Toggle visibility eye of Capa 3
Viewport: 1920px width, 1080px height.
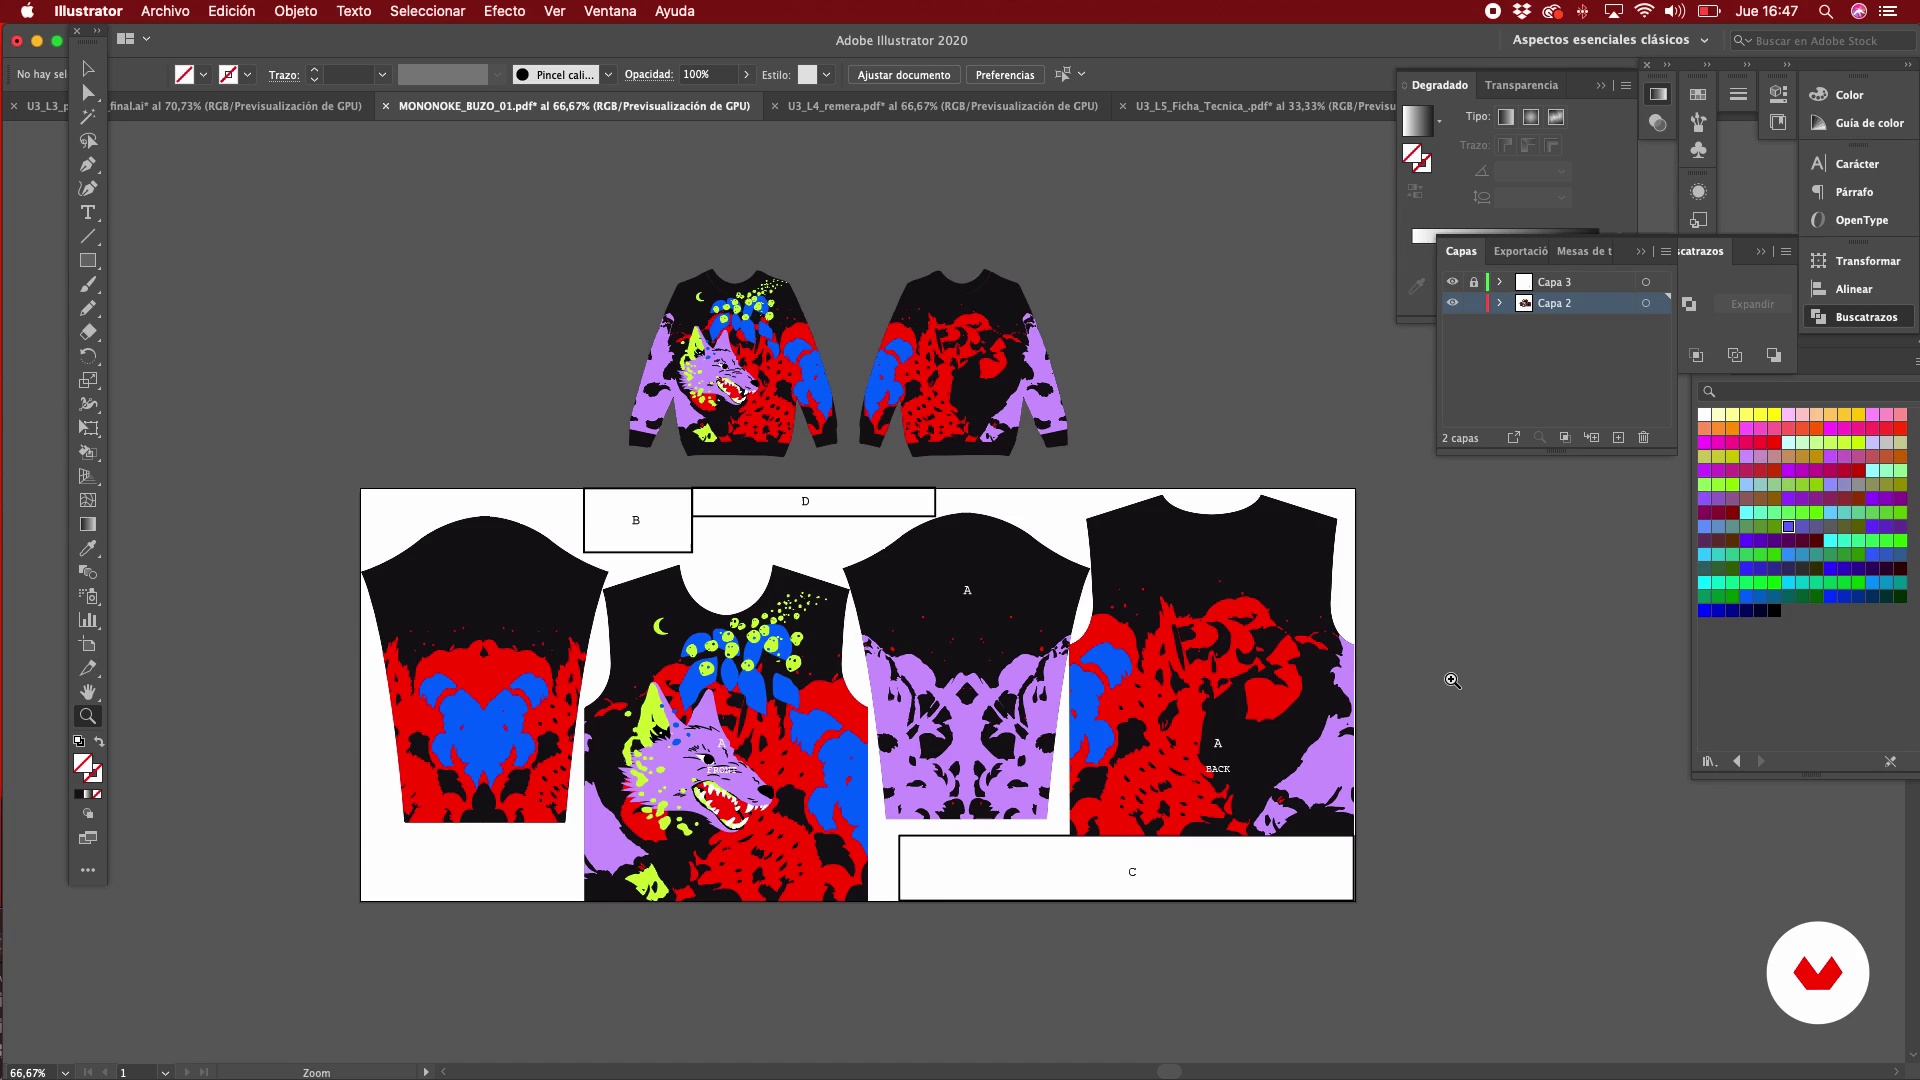point(1452,282)
